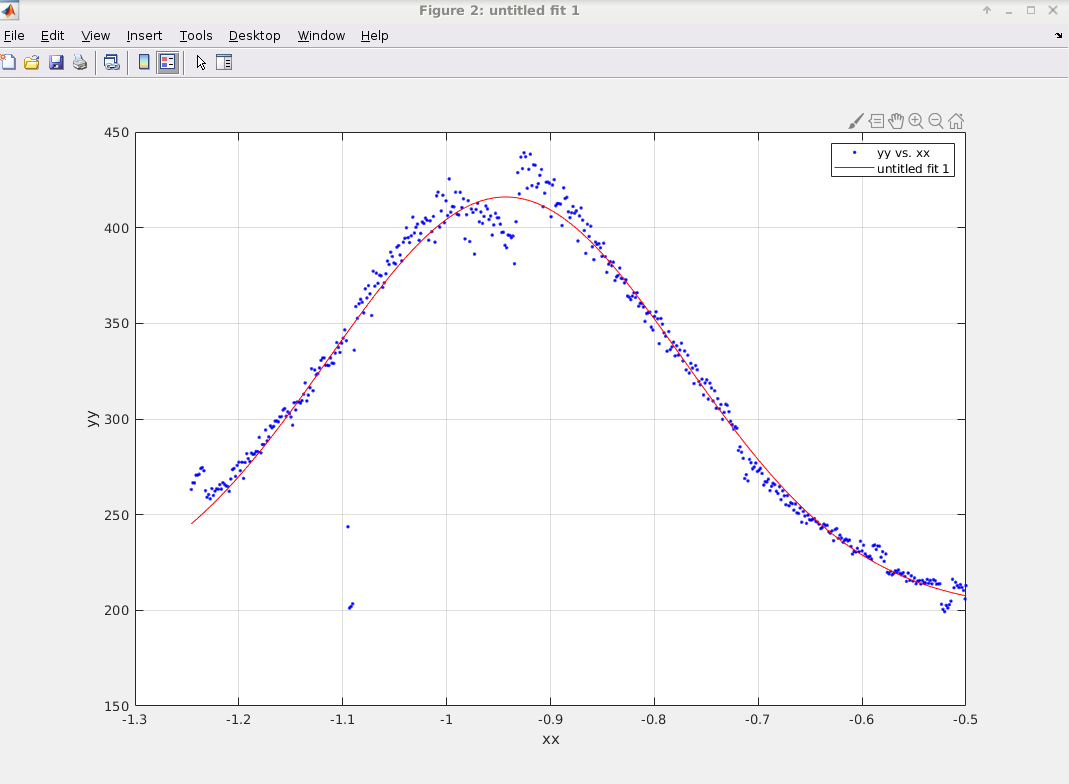Activate the Data Tips tool above the axes
The height and width of the screenshot is (784, 1069).
[x=876, y=121]
